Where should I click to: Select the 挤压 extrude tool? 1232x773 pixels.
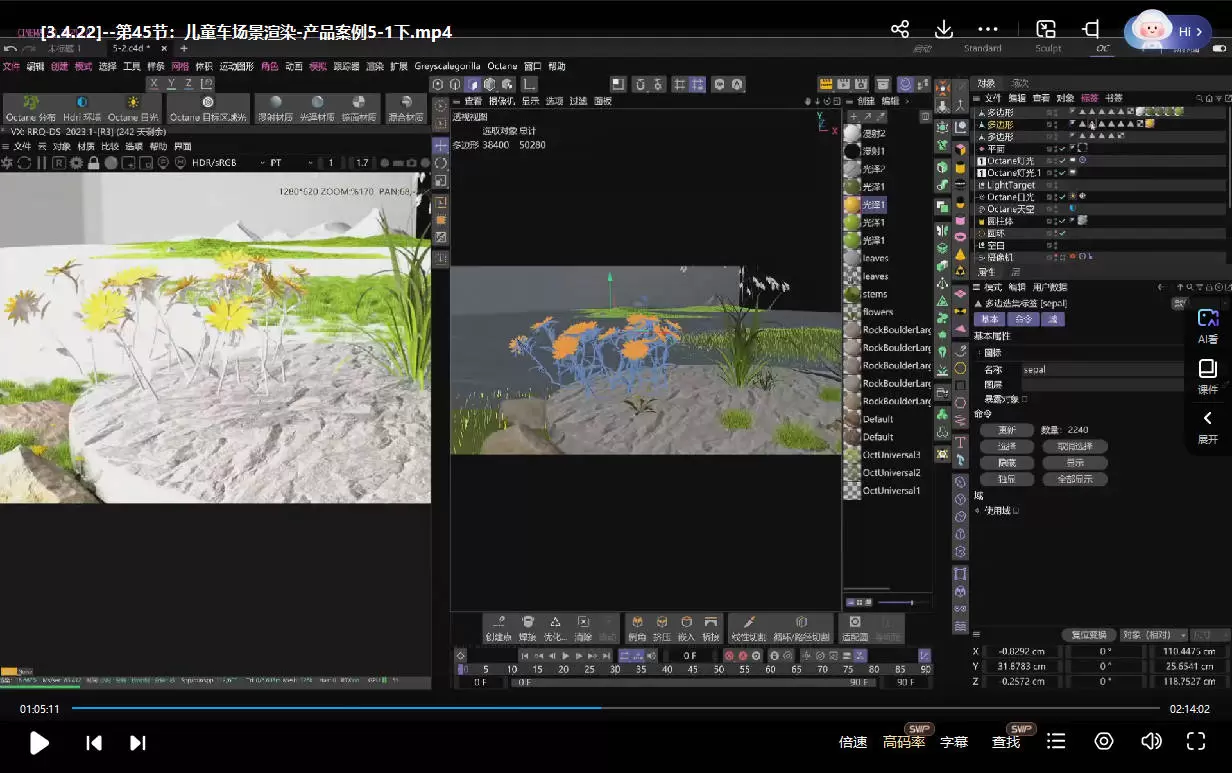pos(661,627)
